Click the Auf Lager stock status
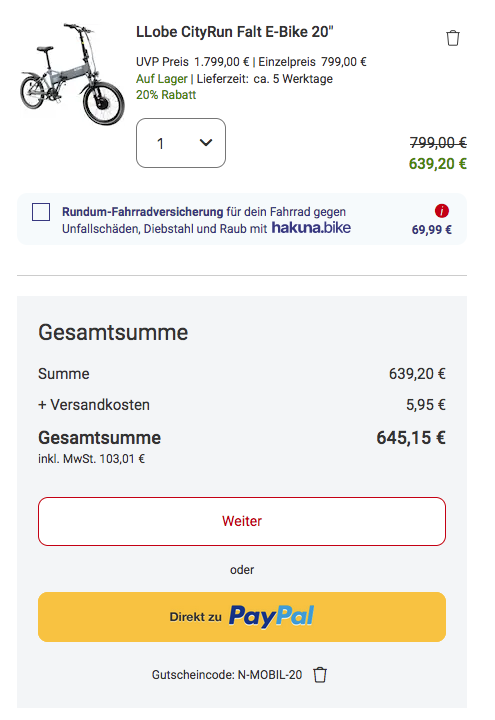Image resolution: width=495 pixels, height=720 pixels. (x=162, y=79)
